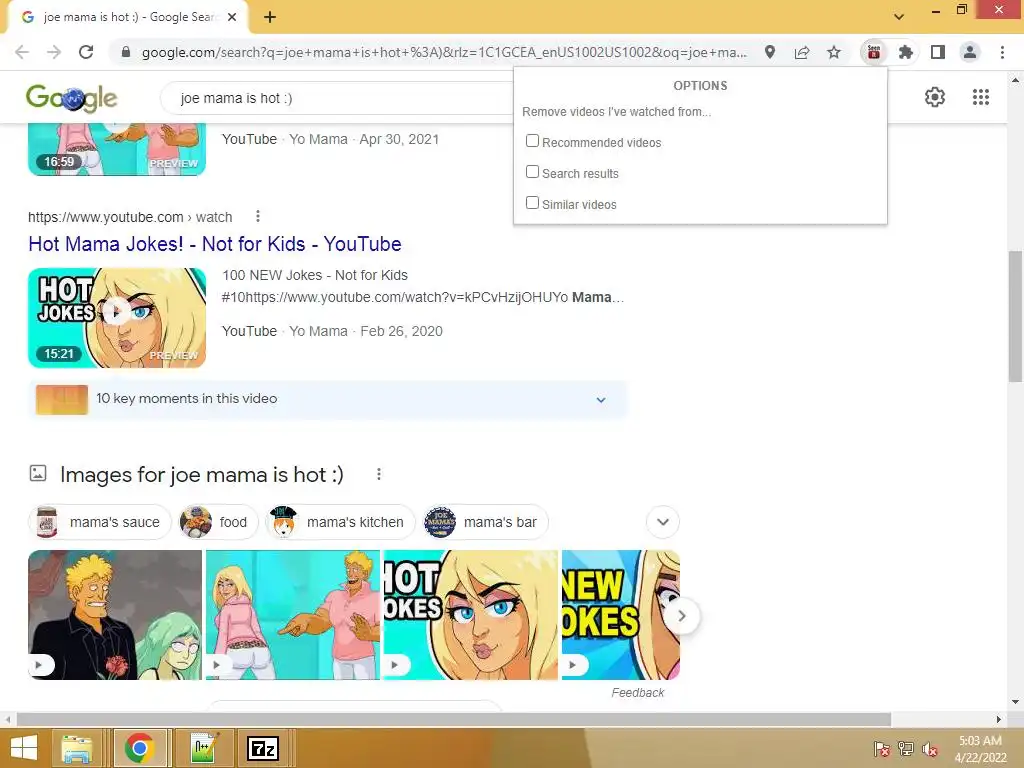Image resolution: width=1024 pixels, height=768 pixels.
Task: Click the share page icon
Action: point(802,52)
